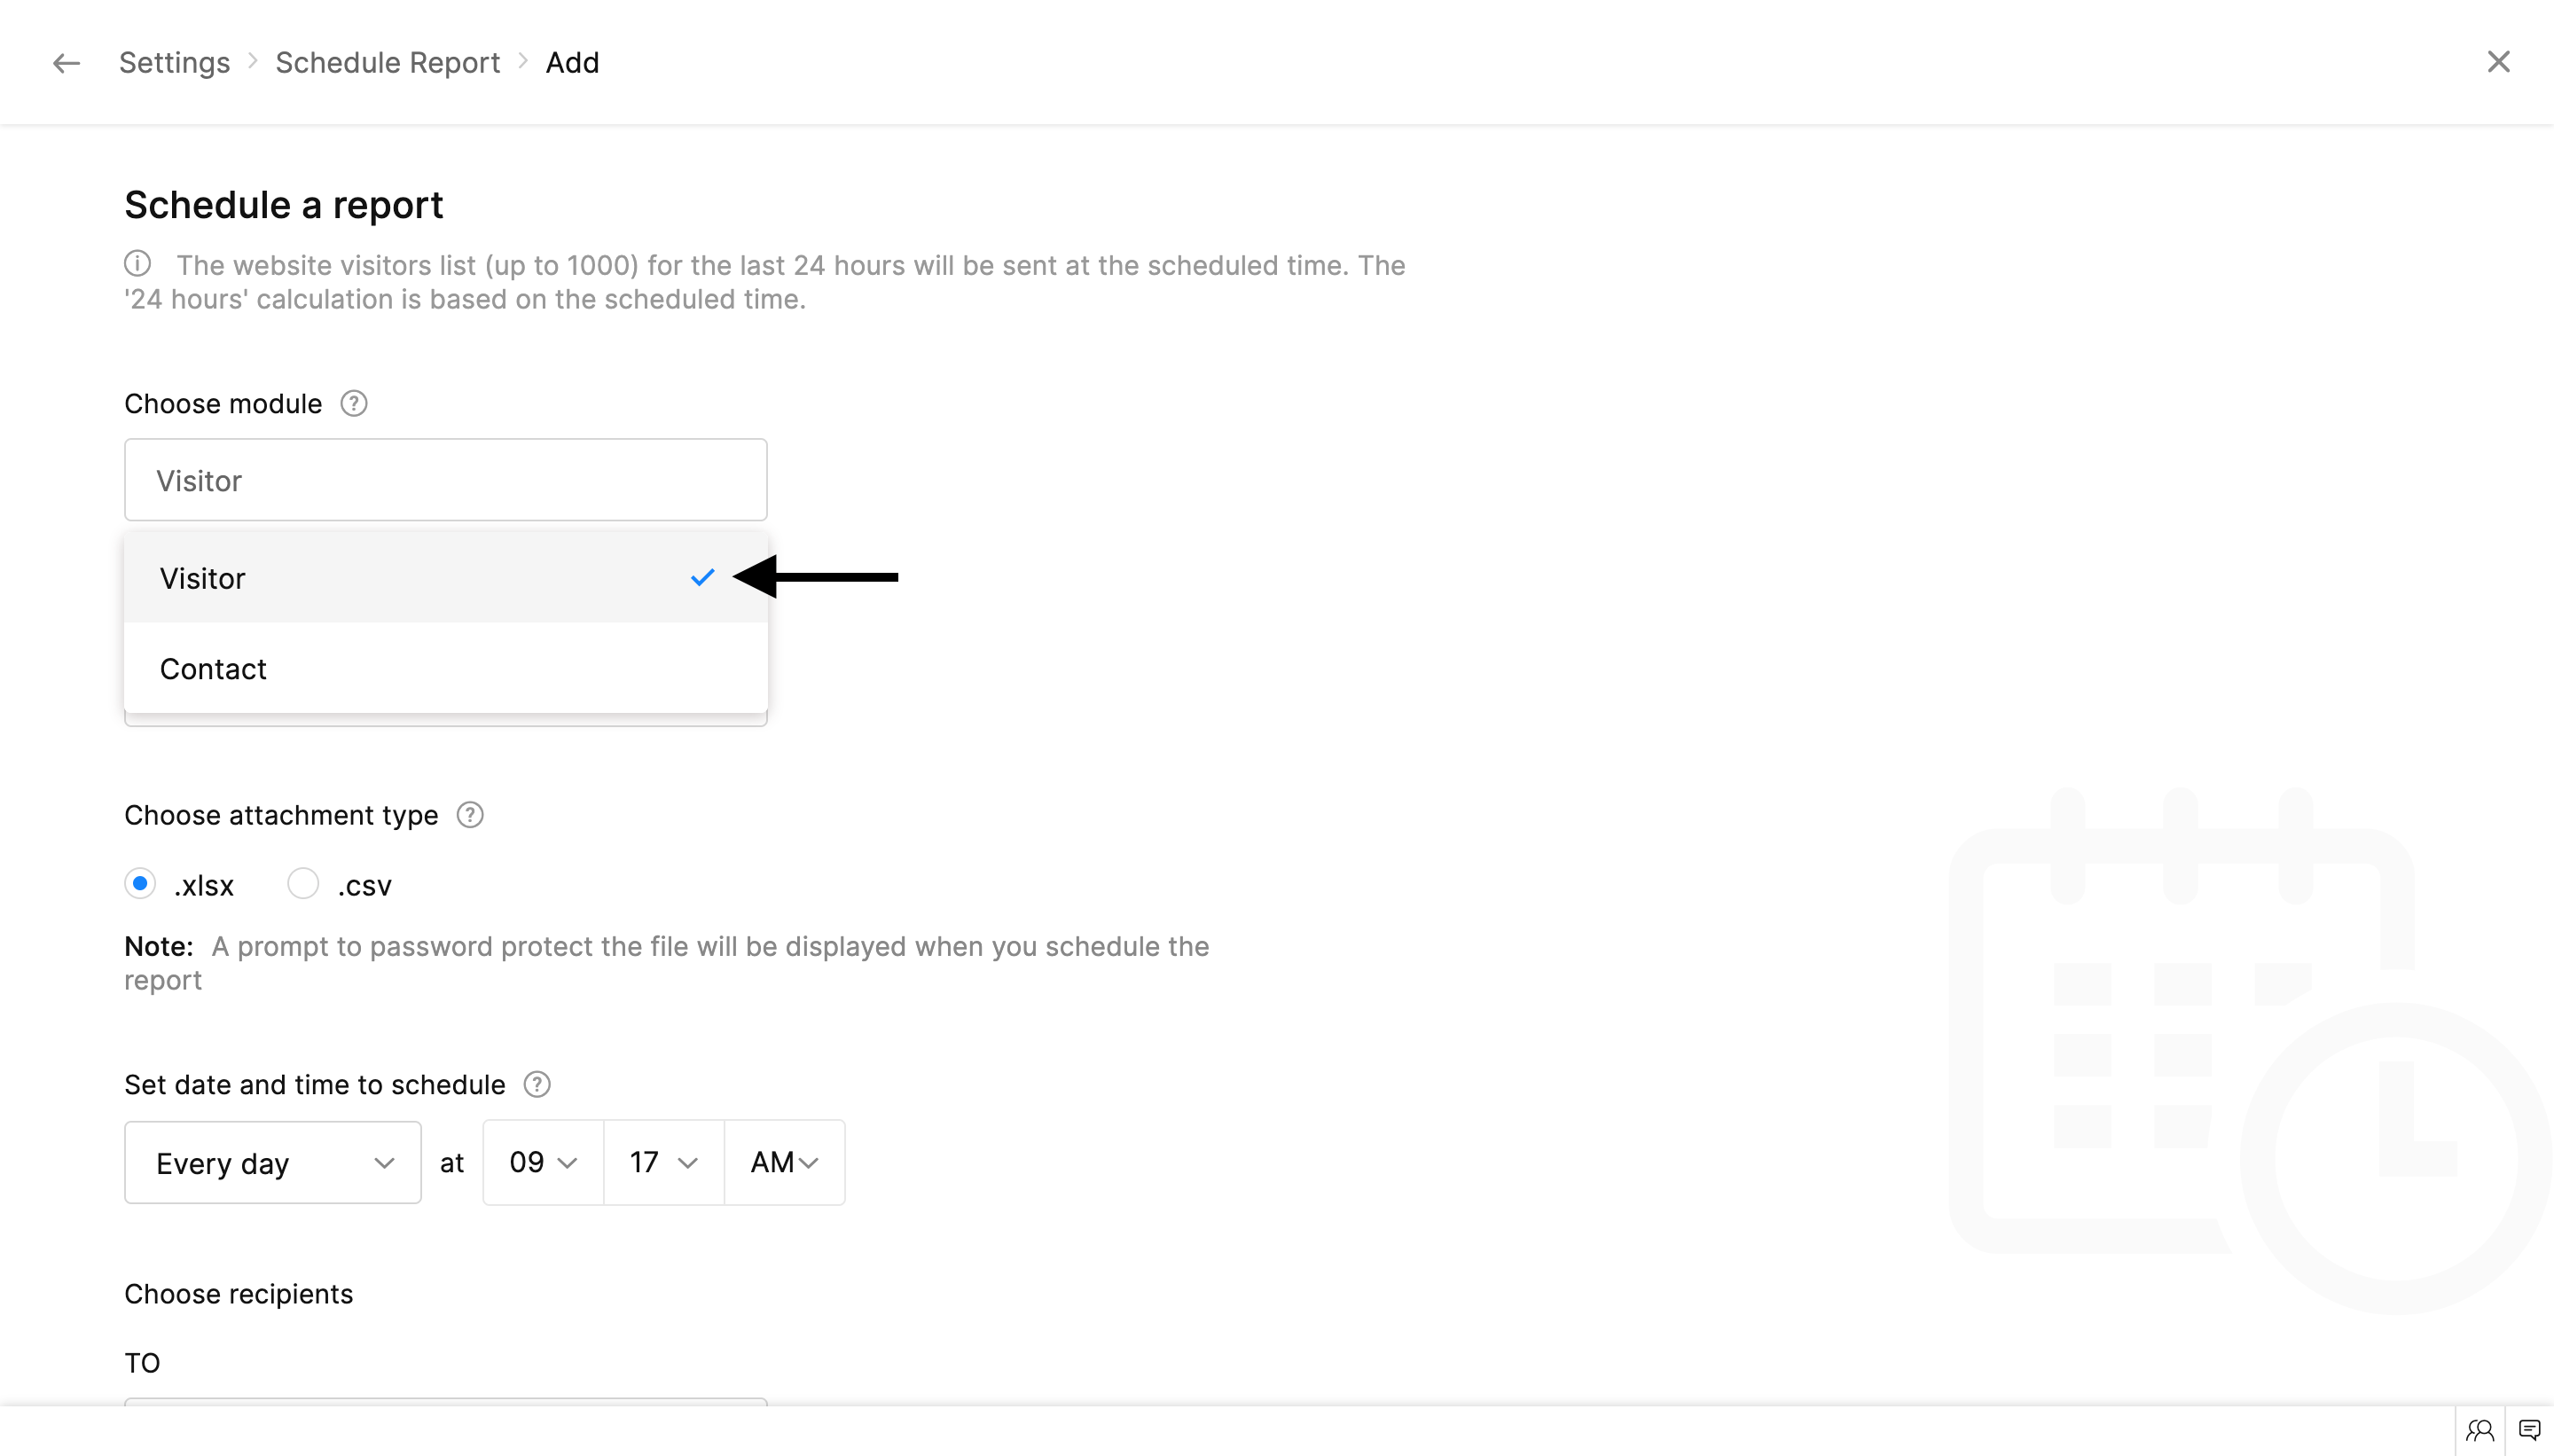Image resolution: width=2554 pixels, height=1456 pixels.
Task: Click the attachment type help icon
Action: [x=470, y=815]
